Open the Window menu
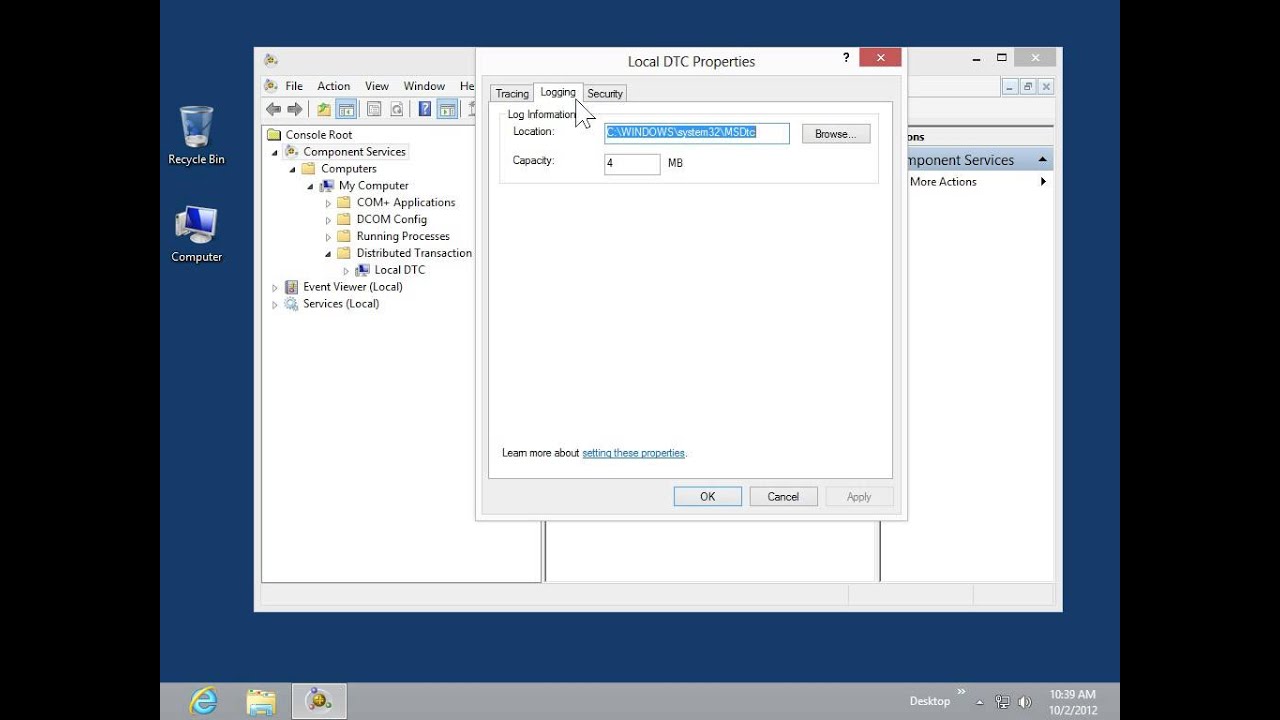 (x=424, y=86)
